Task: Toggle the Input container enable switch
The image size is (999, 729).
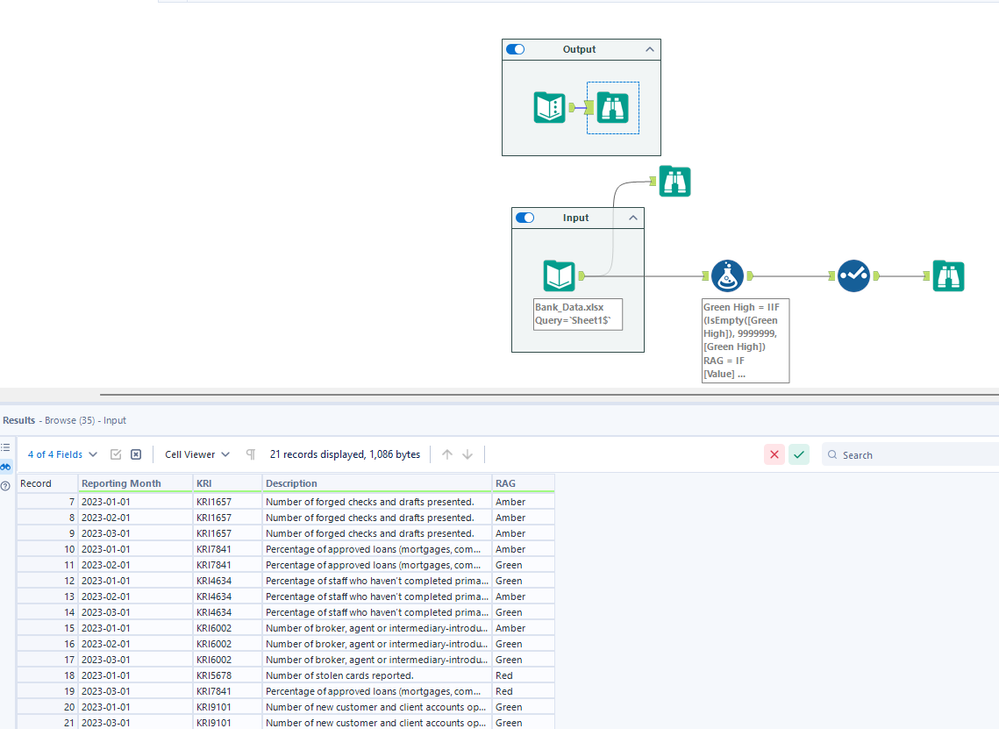Action: [x=525, y=217]
